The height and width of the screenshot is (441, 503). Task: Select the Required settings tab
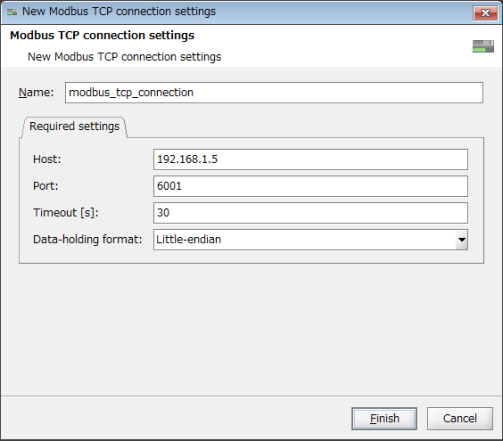coord(74,126)
